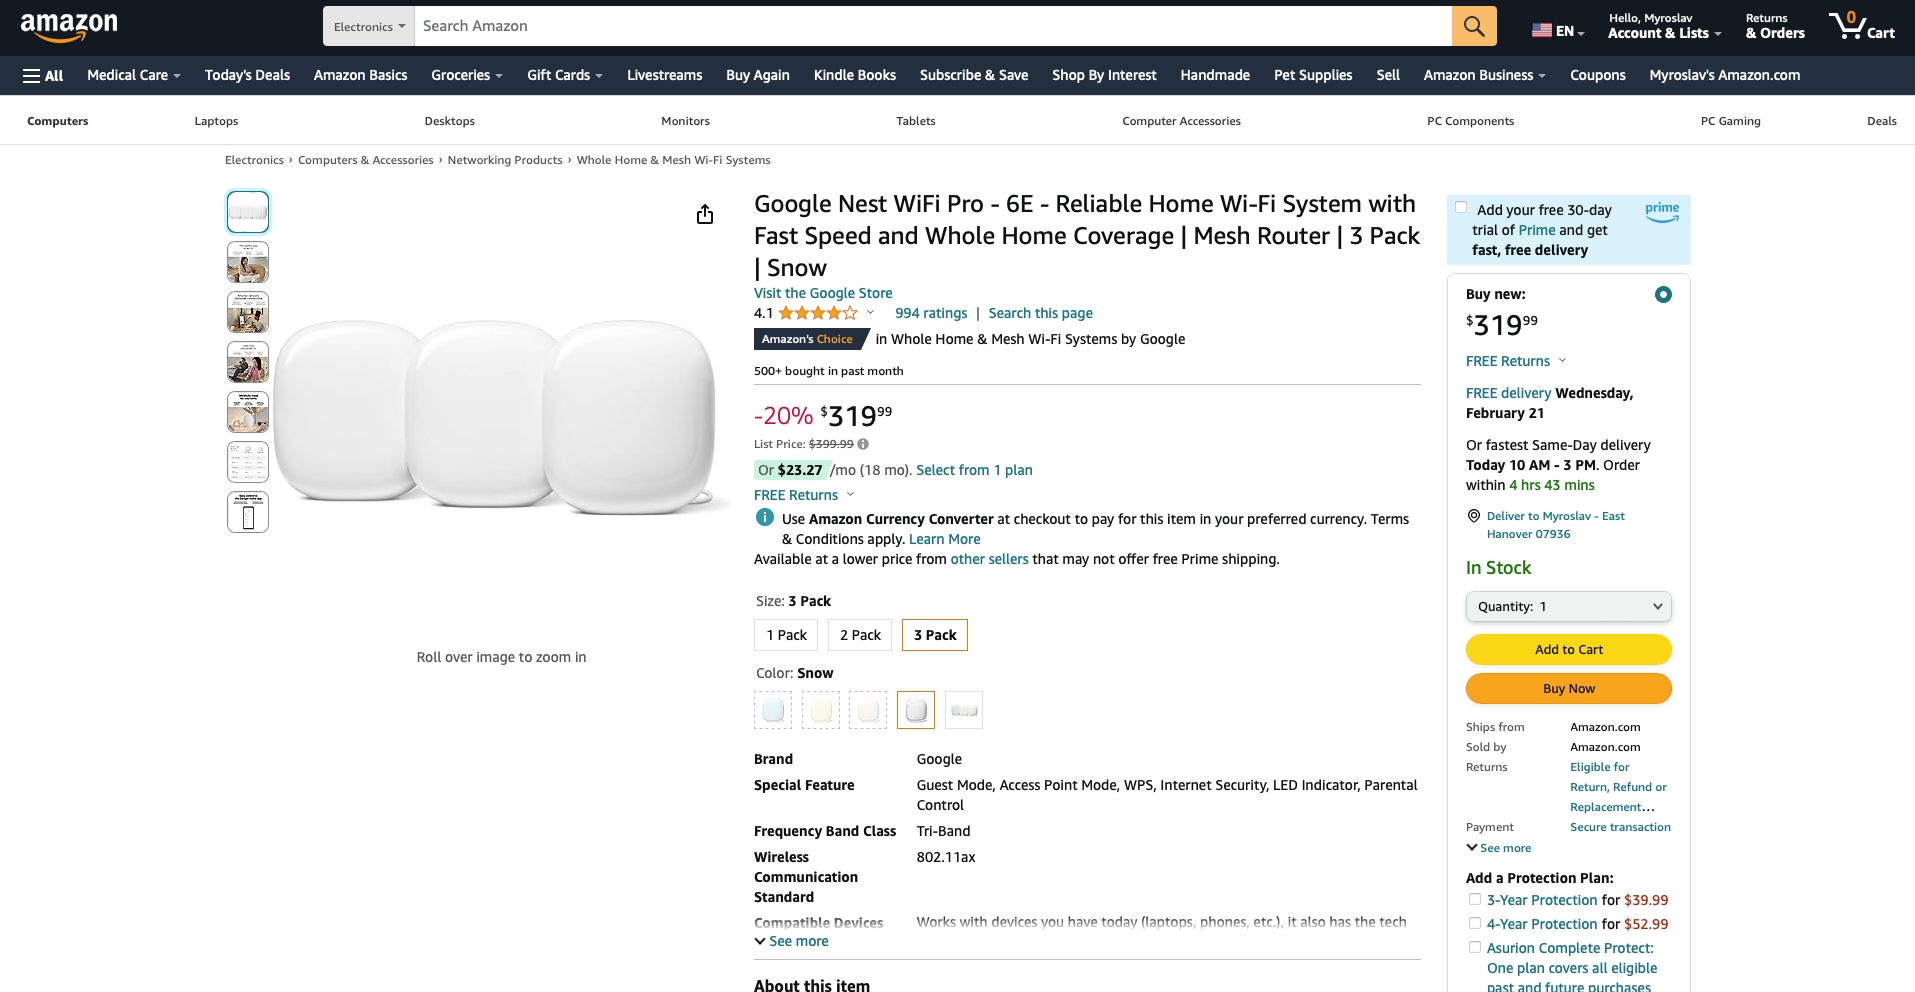This screenshot has width=1915, height=992.
Task: Visit the Google Store link
Action: click(x=823, y=293)
